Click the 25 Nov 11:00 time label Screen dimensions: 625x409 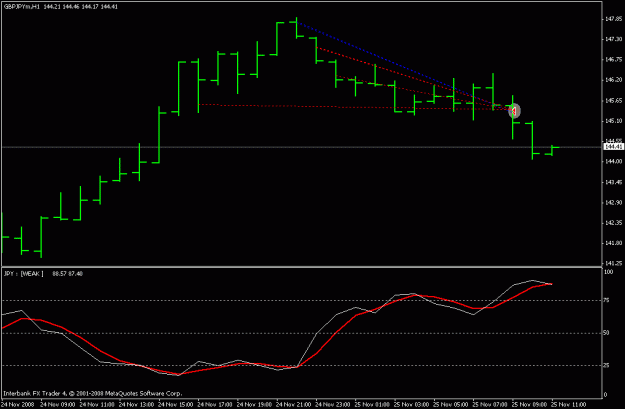[569, 405]
